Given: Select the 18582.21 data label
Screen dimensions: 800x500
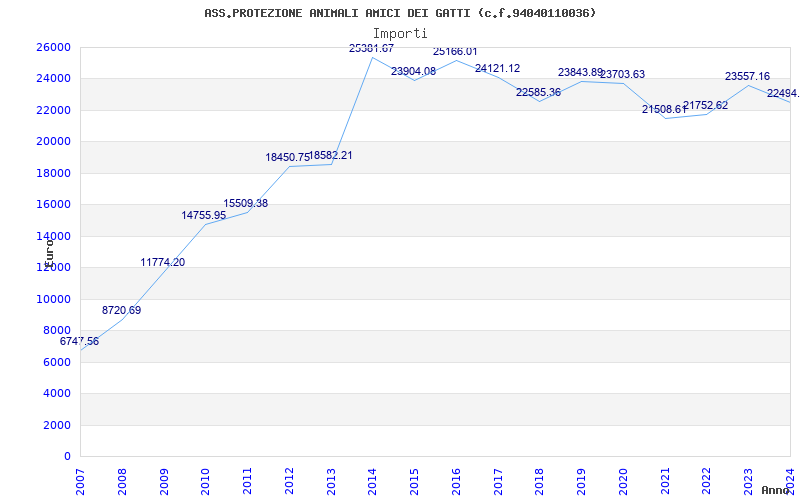Looking at the screenshot, I should pyautogui.click(x=331, y=155).
